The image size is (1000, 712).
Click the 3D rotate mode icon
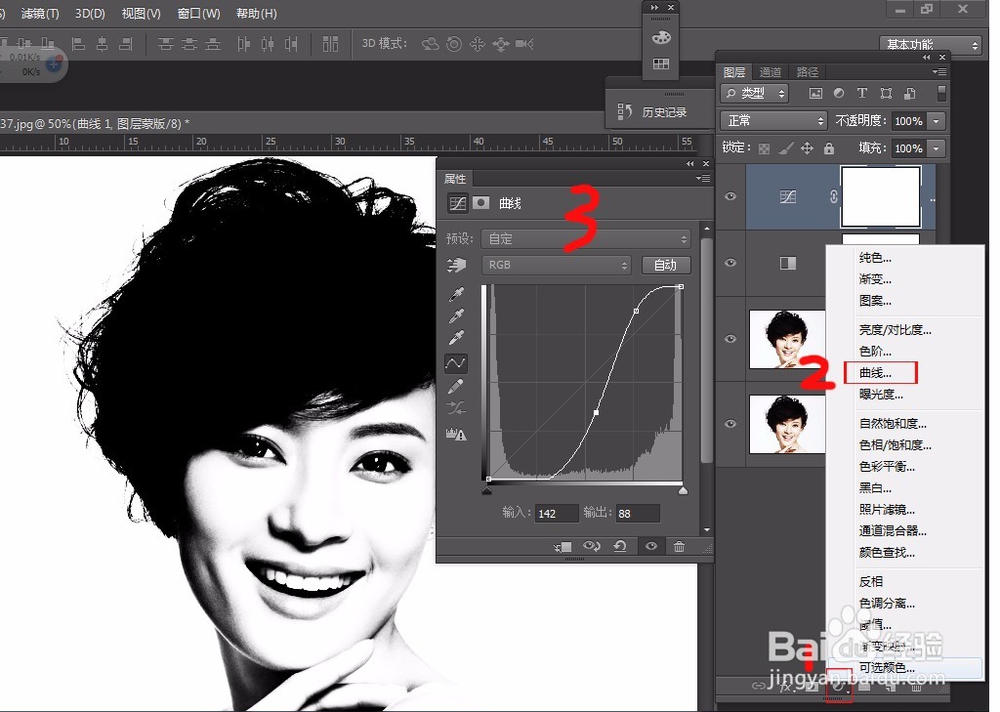[x=430, y=44]
